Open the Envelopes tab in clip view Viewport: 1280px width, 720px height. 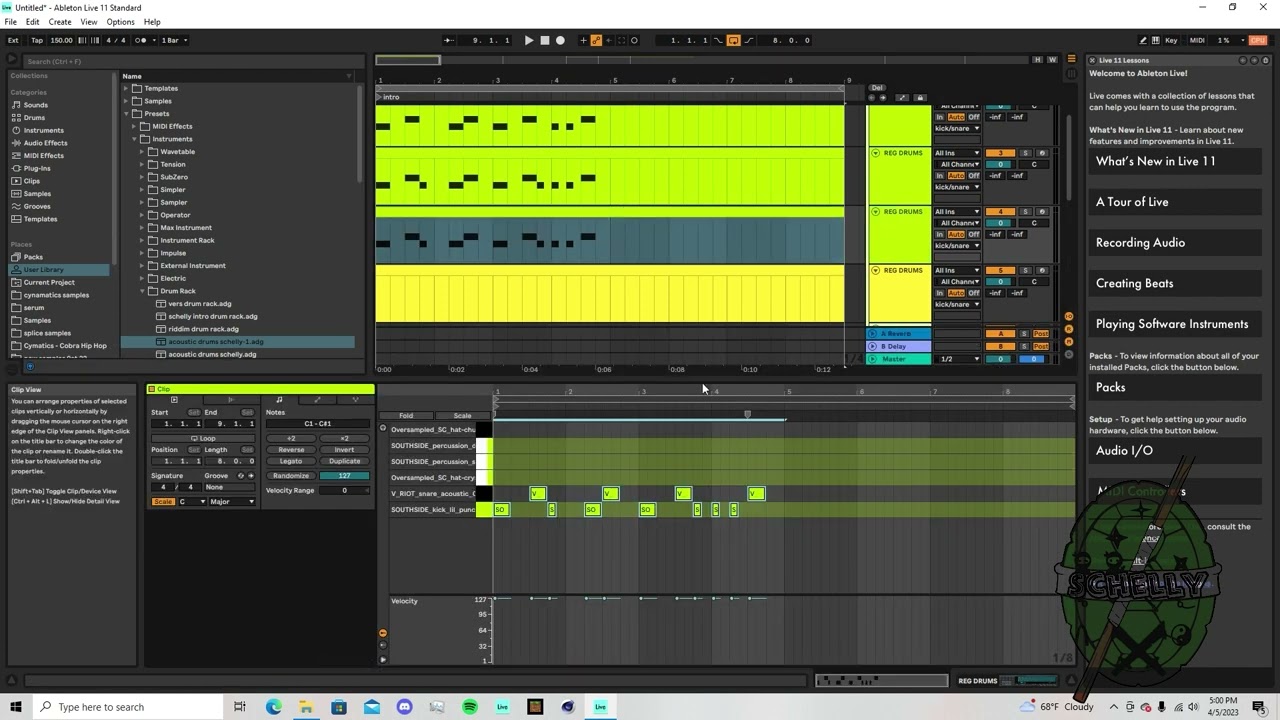pyautogui.click(x=317, y=400)
